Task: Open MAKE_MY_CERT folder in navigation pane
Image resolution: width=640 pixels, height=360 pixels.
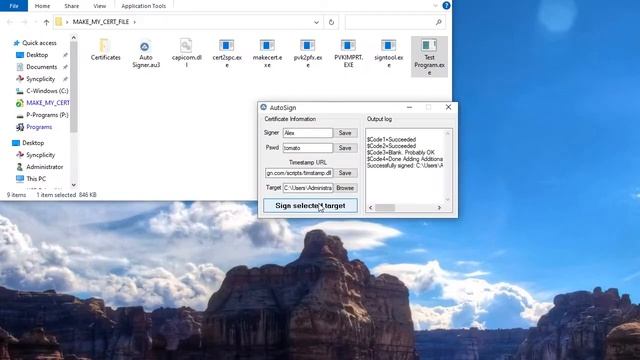Action: (x=47, y=103)
